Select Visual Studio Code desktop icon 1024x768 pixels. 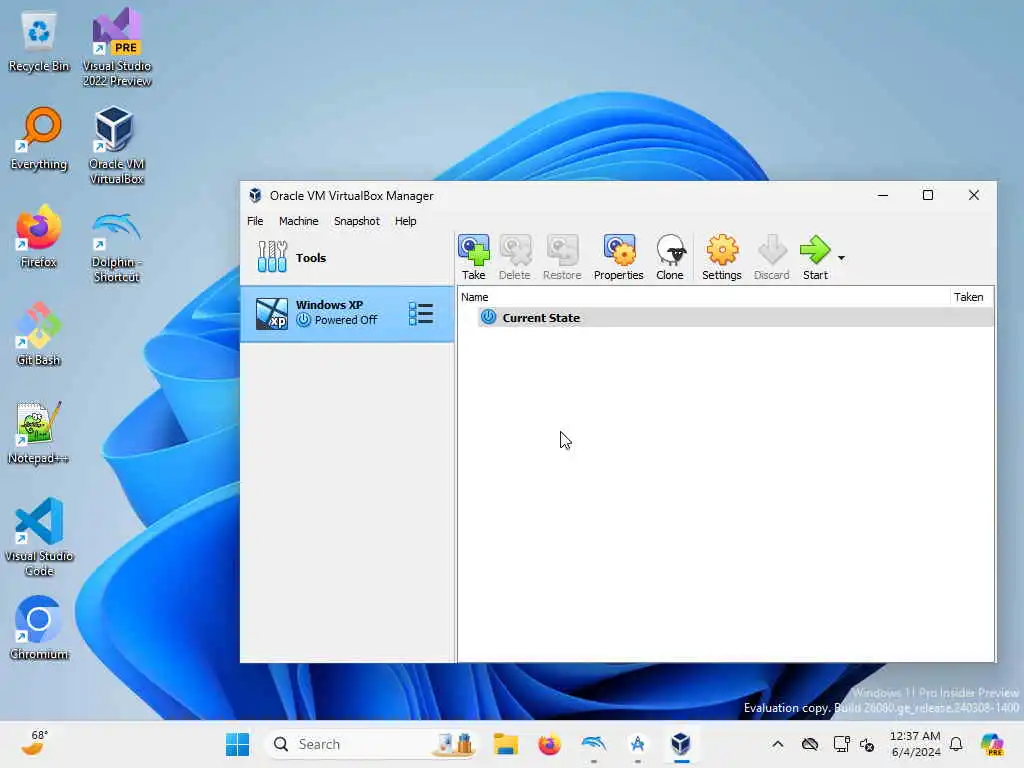coord(39,537)
